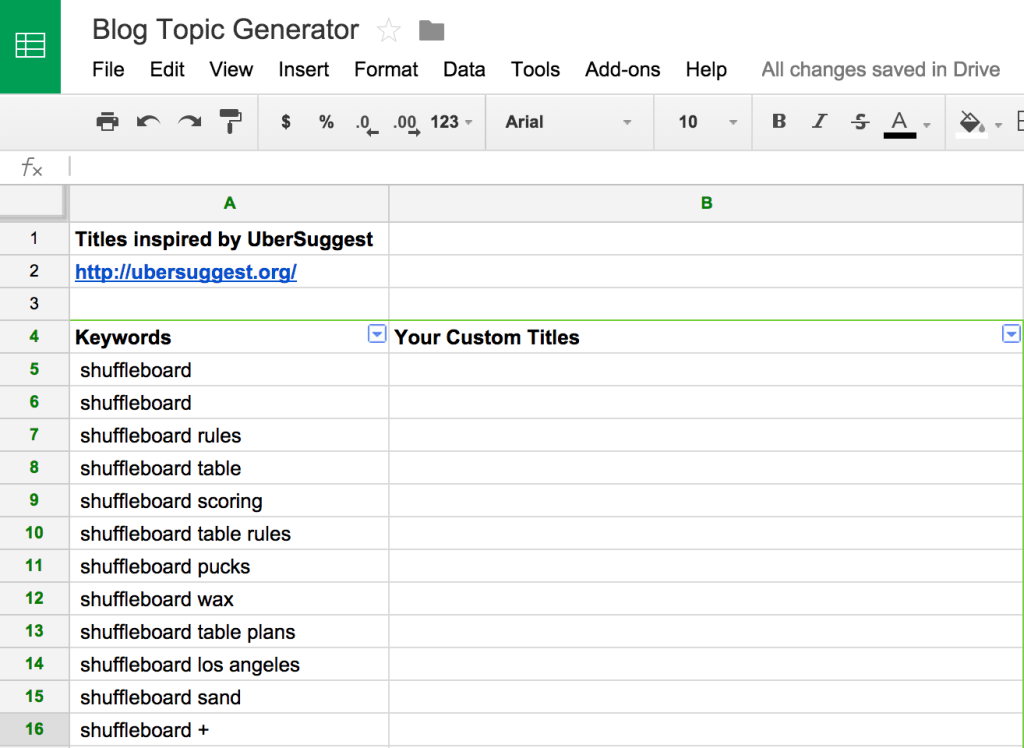Toggle italic formatting

(819, 122)
